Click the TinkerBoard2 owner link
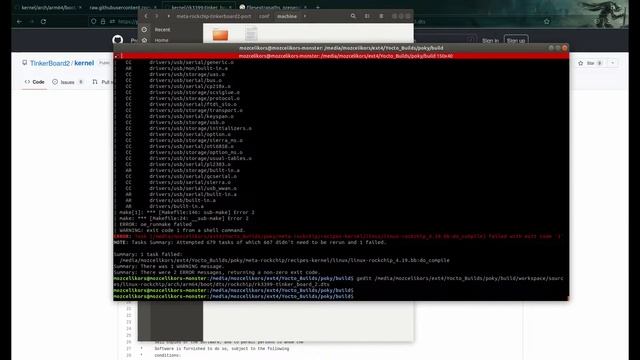Screen dimensions: 640x360 click(50, 63)
